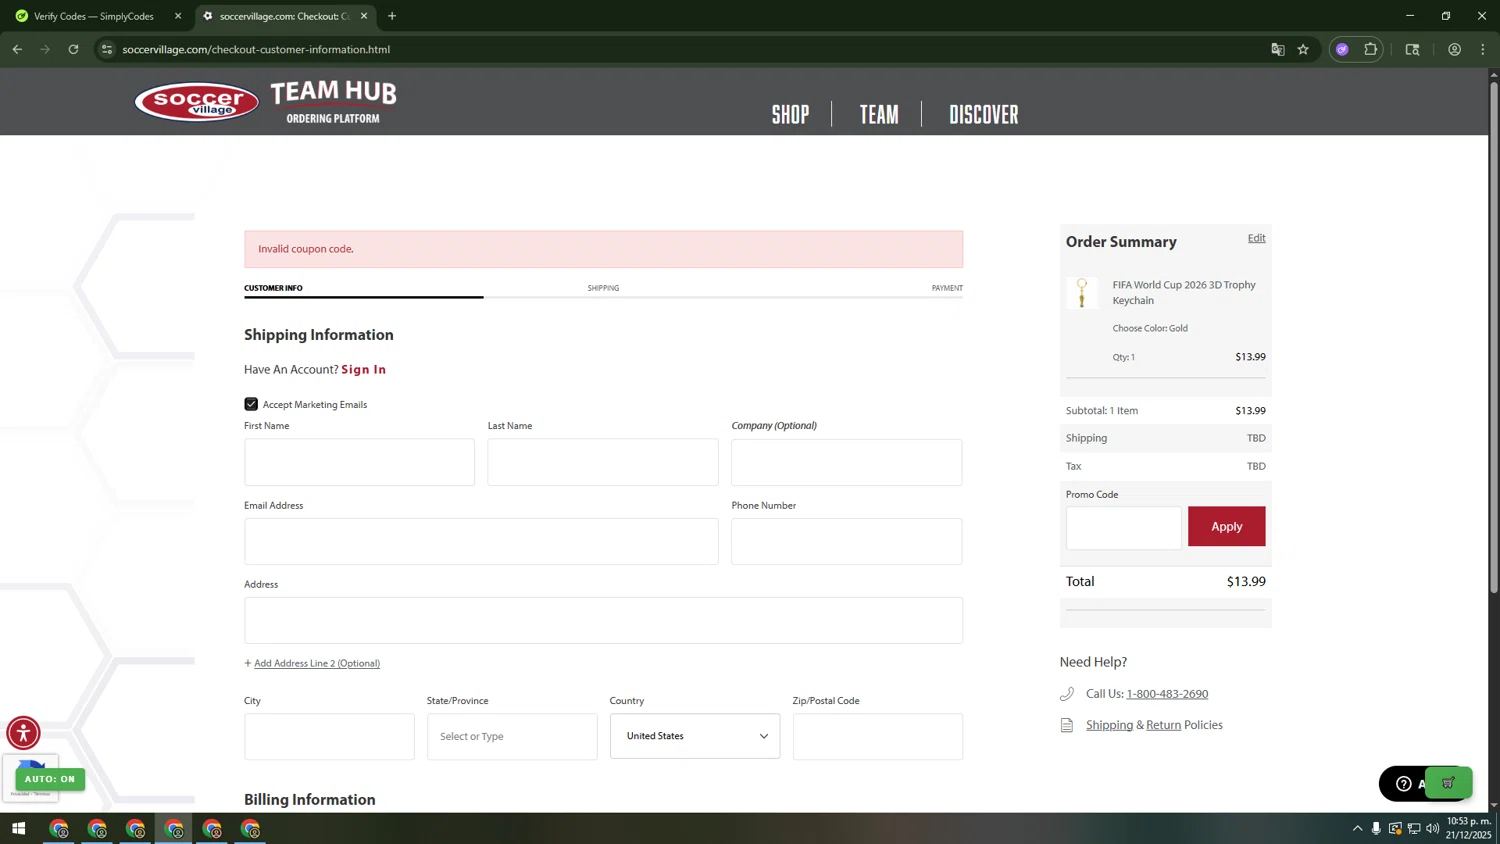This screenshot has width=1500, height=844.
Task: Bookmark this page with star icon
Action: click(1303, 49)
